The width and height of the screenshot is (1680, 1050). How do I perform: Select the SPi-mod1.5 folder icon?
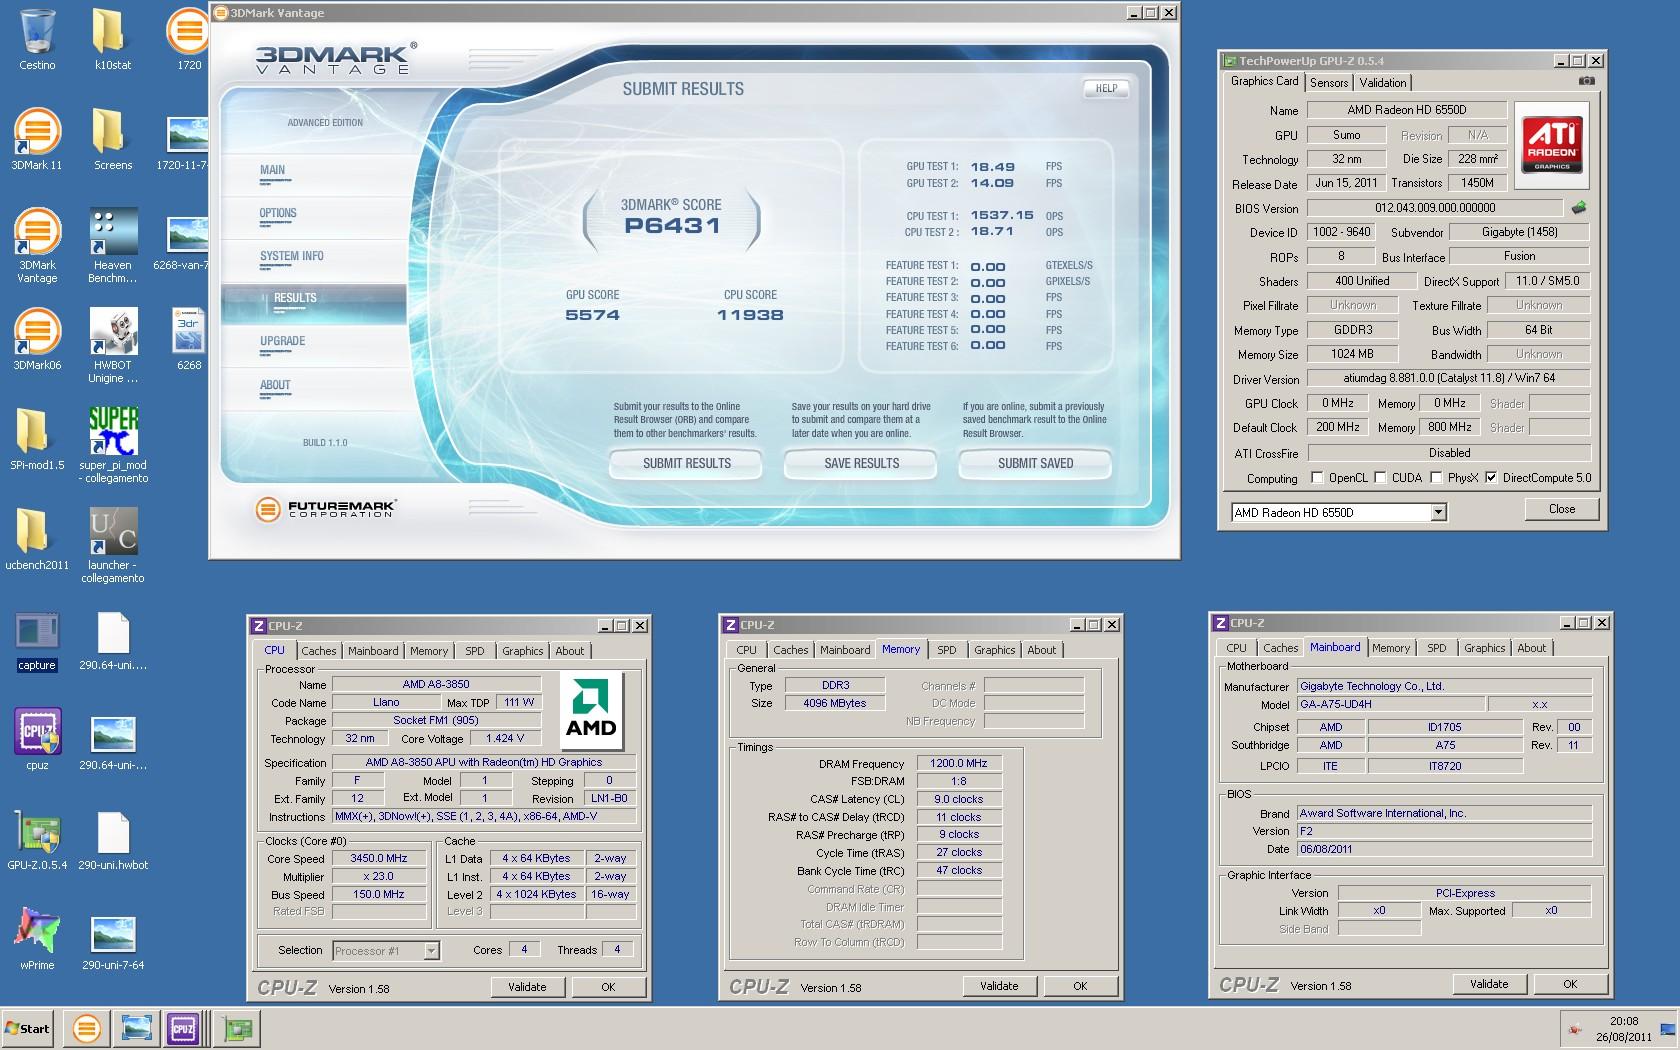pos(37,440)
